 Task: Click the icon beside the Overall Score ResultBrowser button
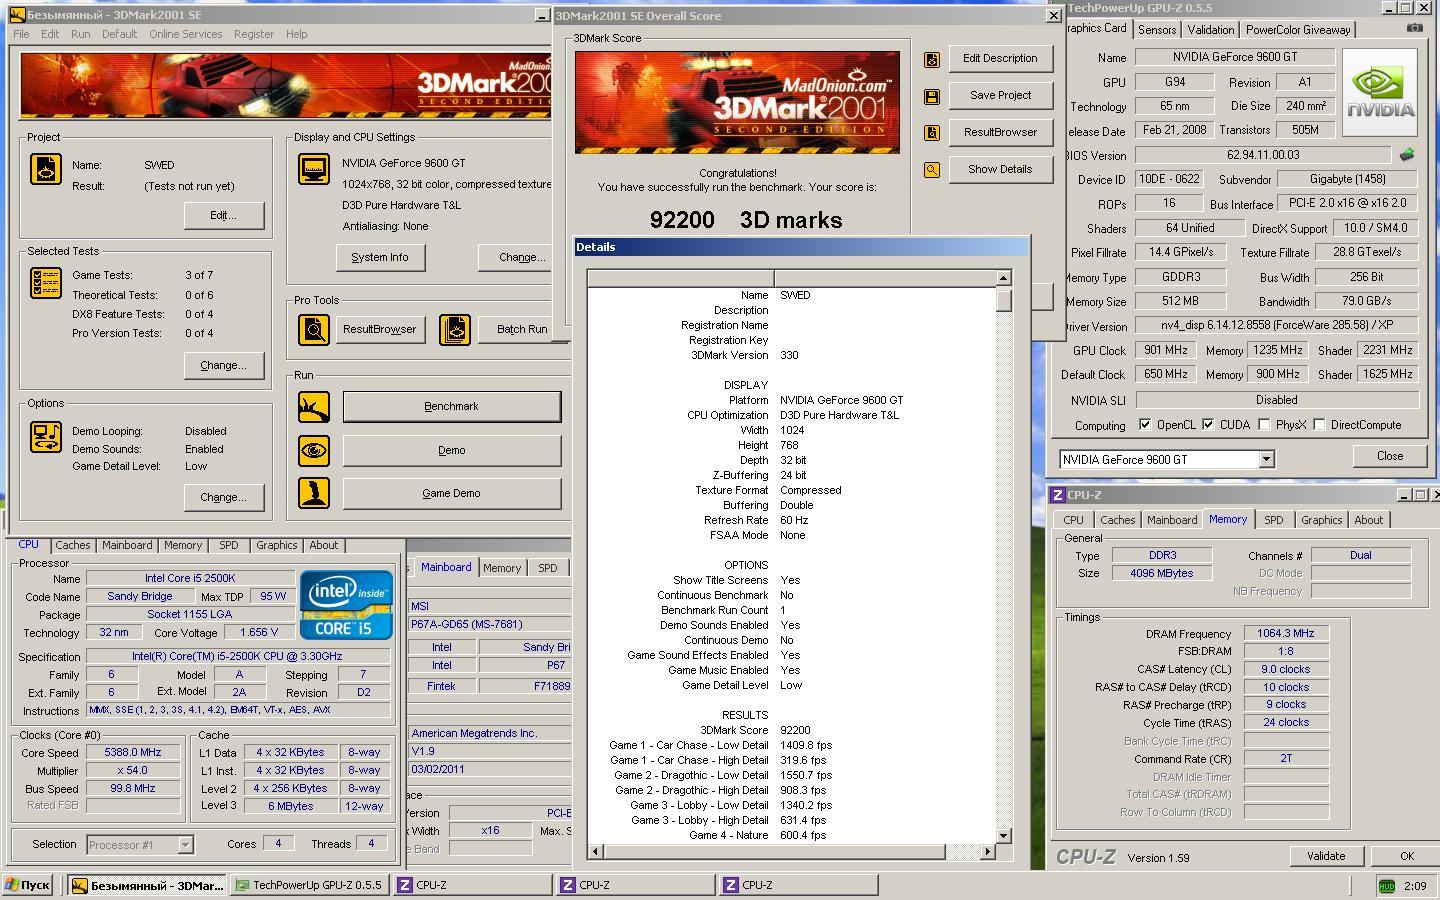(932, 132)
